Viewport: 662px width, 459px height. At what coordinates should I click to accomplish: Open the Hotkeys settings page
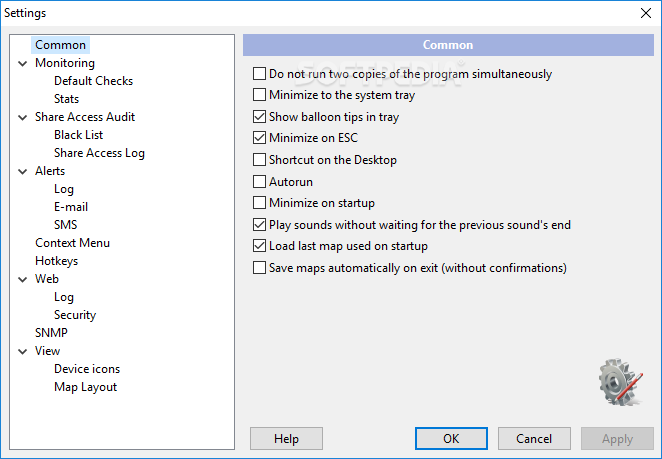(56, 261)
